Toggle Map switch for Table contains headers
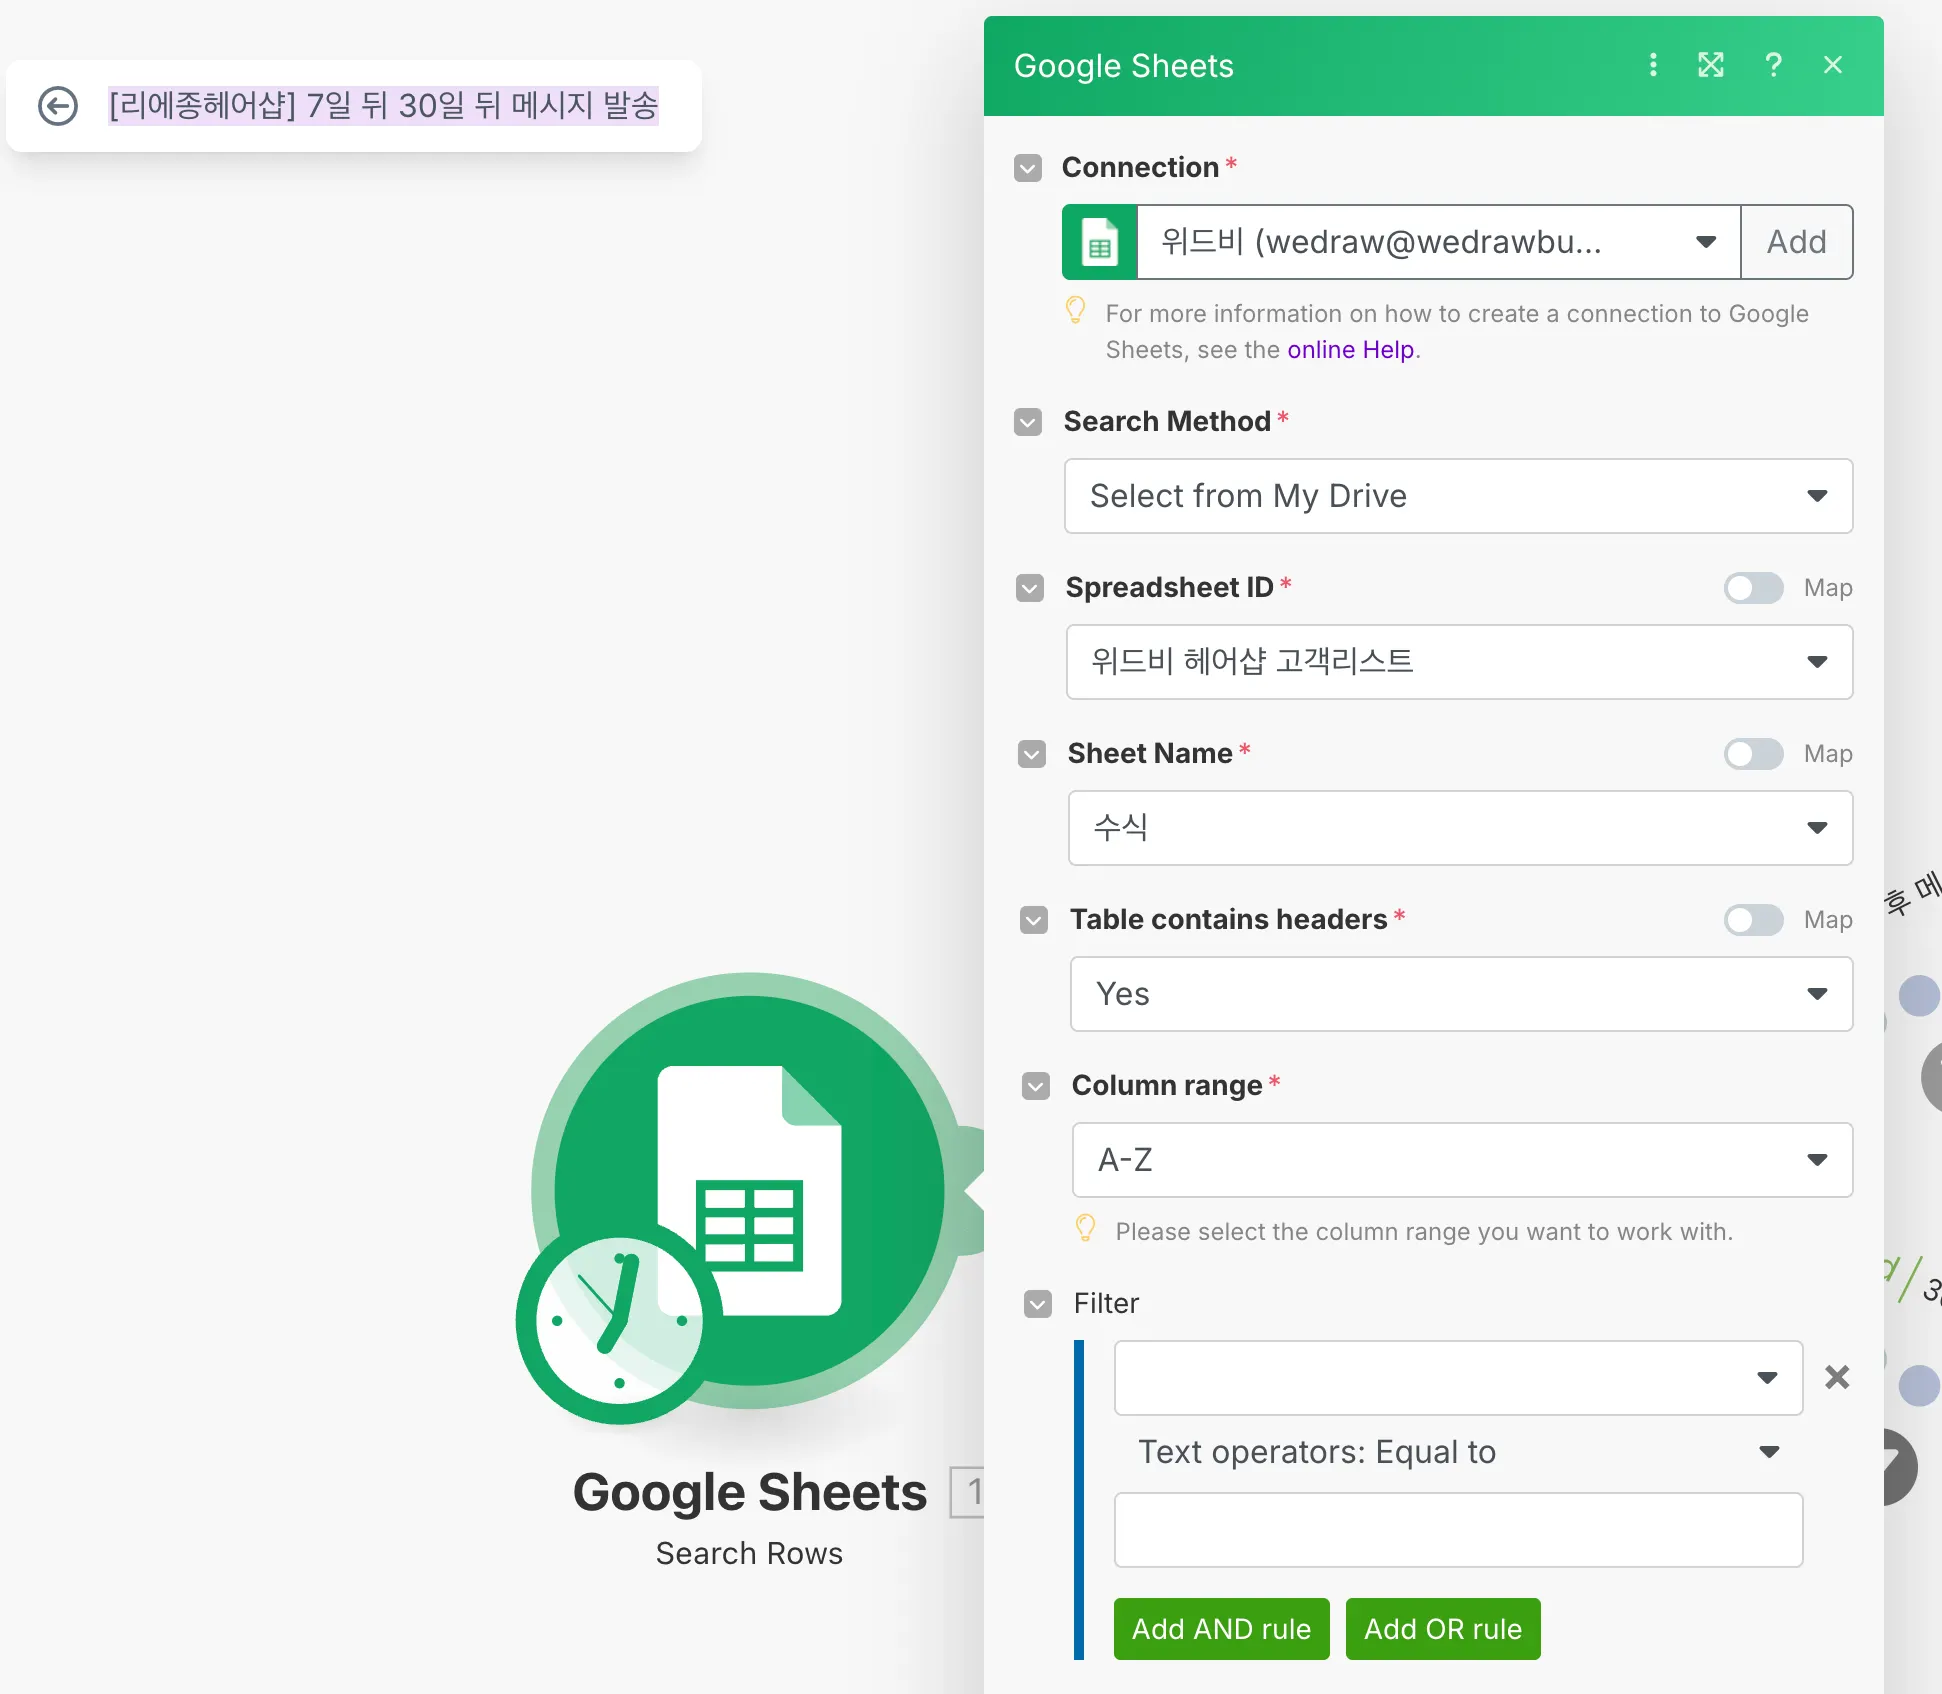The image size is (1942, 1694). coord(1753,920)
